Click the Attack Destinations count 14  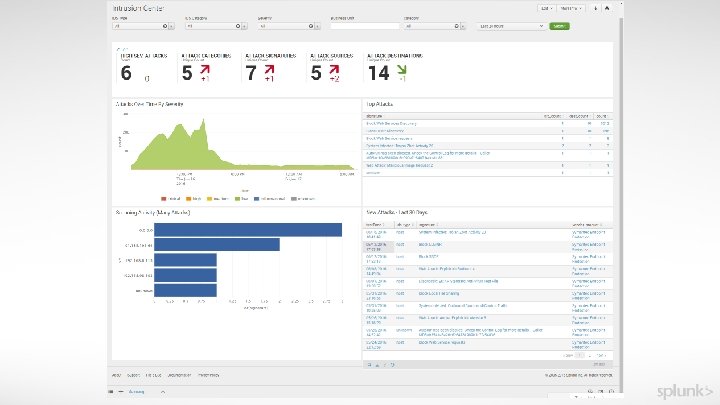pyautogui.click(x=379, y=73)
